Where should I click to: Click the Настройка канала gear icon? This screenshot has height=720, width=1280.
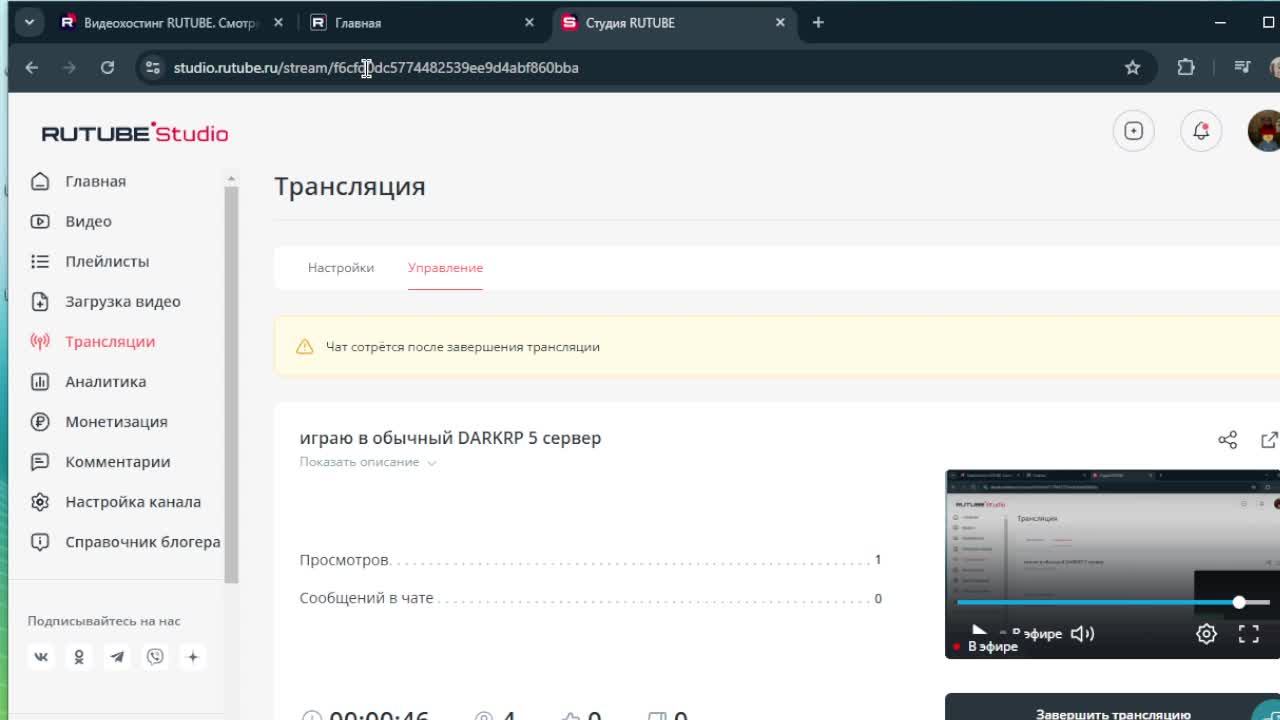tap(40, 501)
